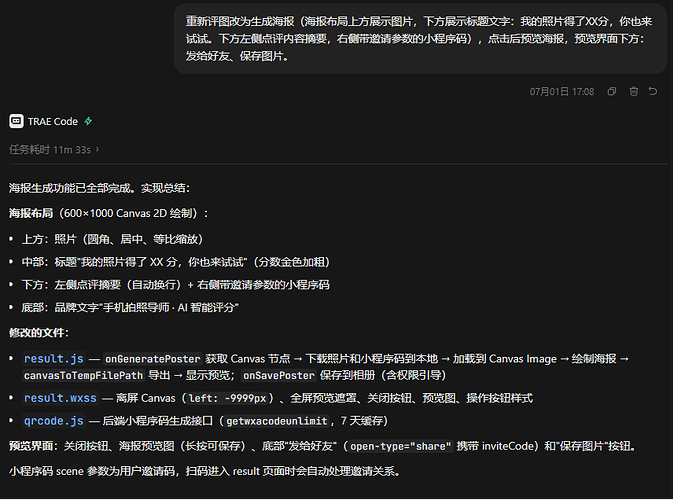Delete the message using trash icon
This screenshot has width=673, height=500.
tap(634, 91)
